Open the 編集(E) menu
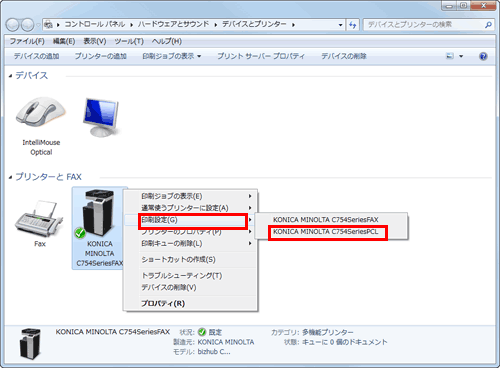The width and height of the screenshot is (500, 368). tap(64, 41)
